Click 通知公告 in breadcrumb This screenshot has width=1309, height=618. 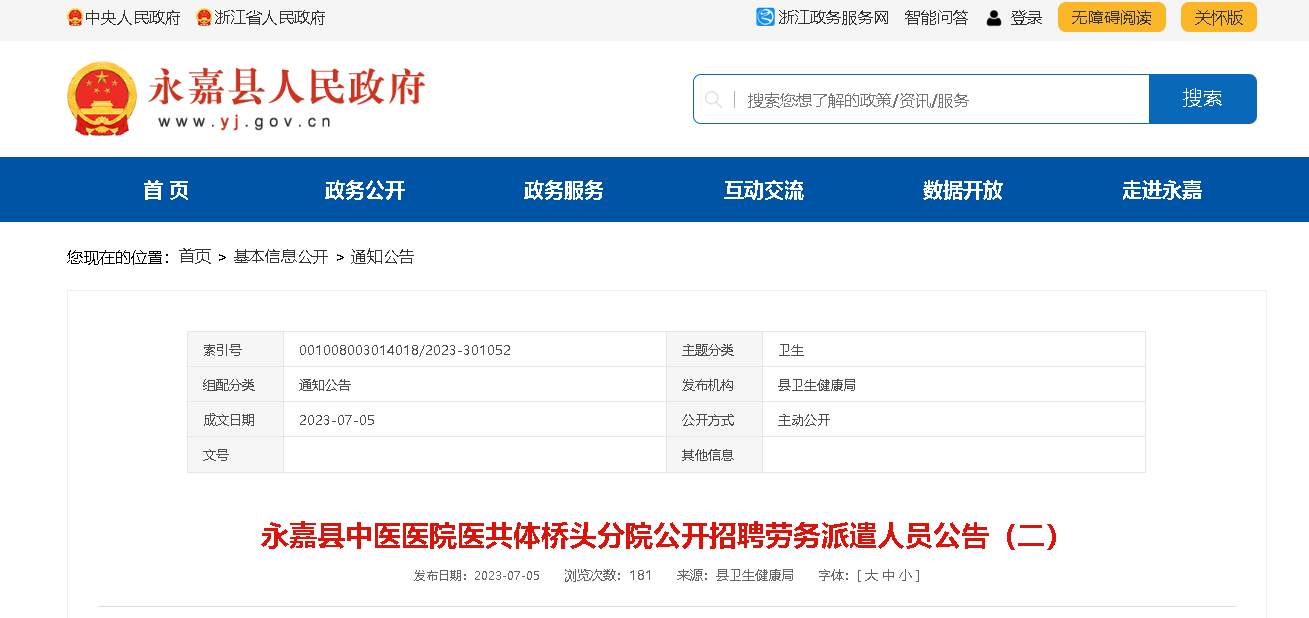[x=382, y=257]
